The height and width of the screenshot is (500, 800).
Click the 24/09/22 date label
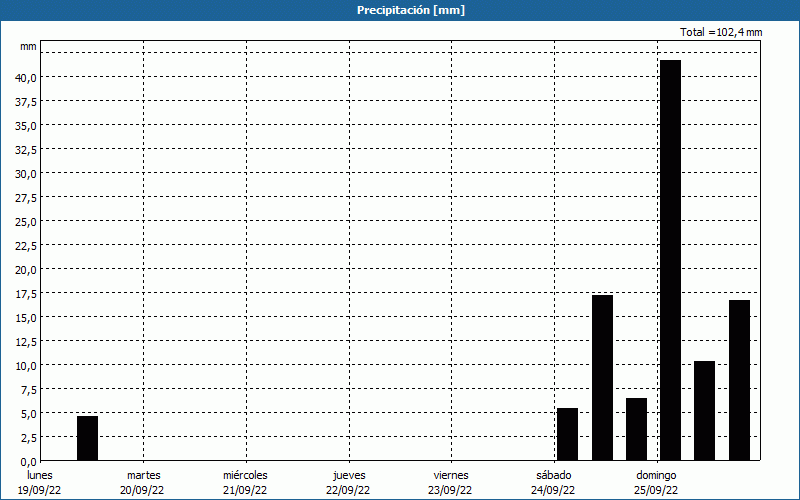pos(553,490)
